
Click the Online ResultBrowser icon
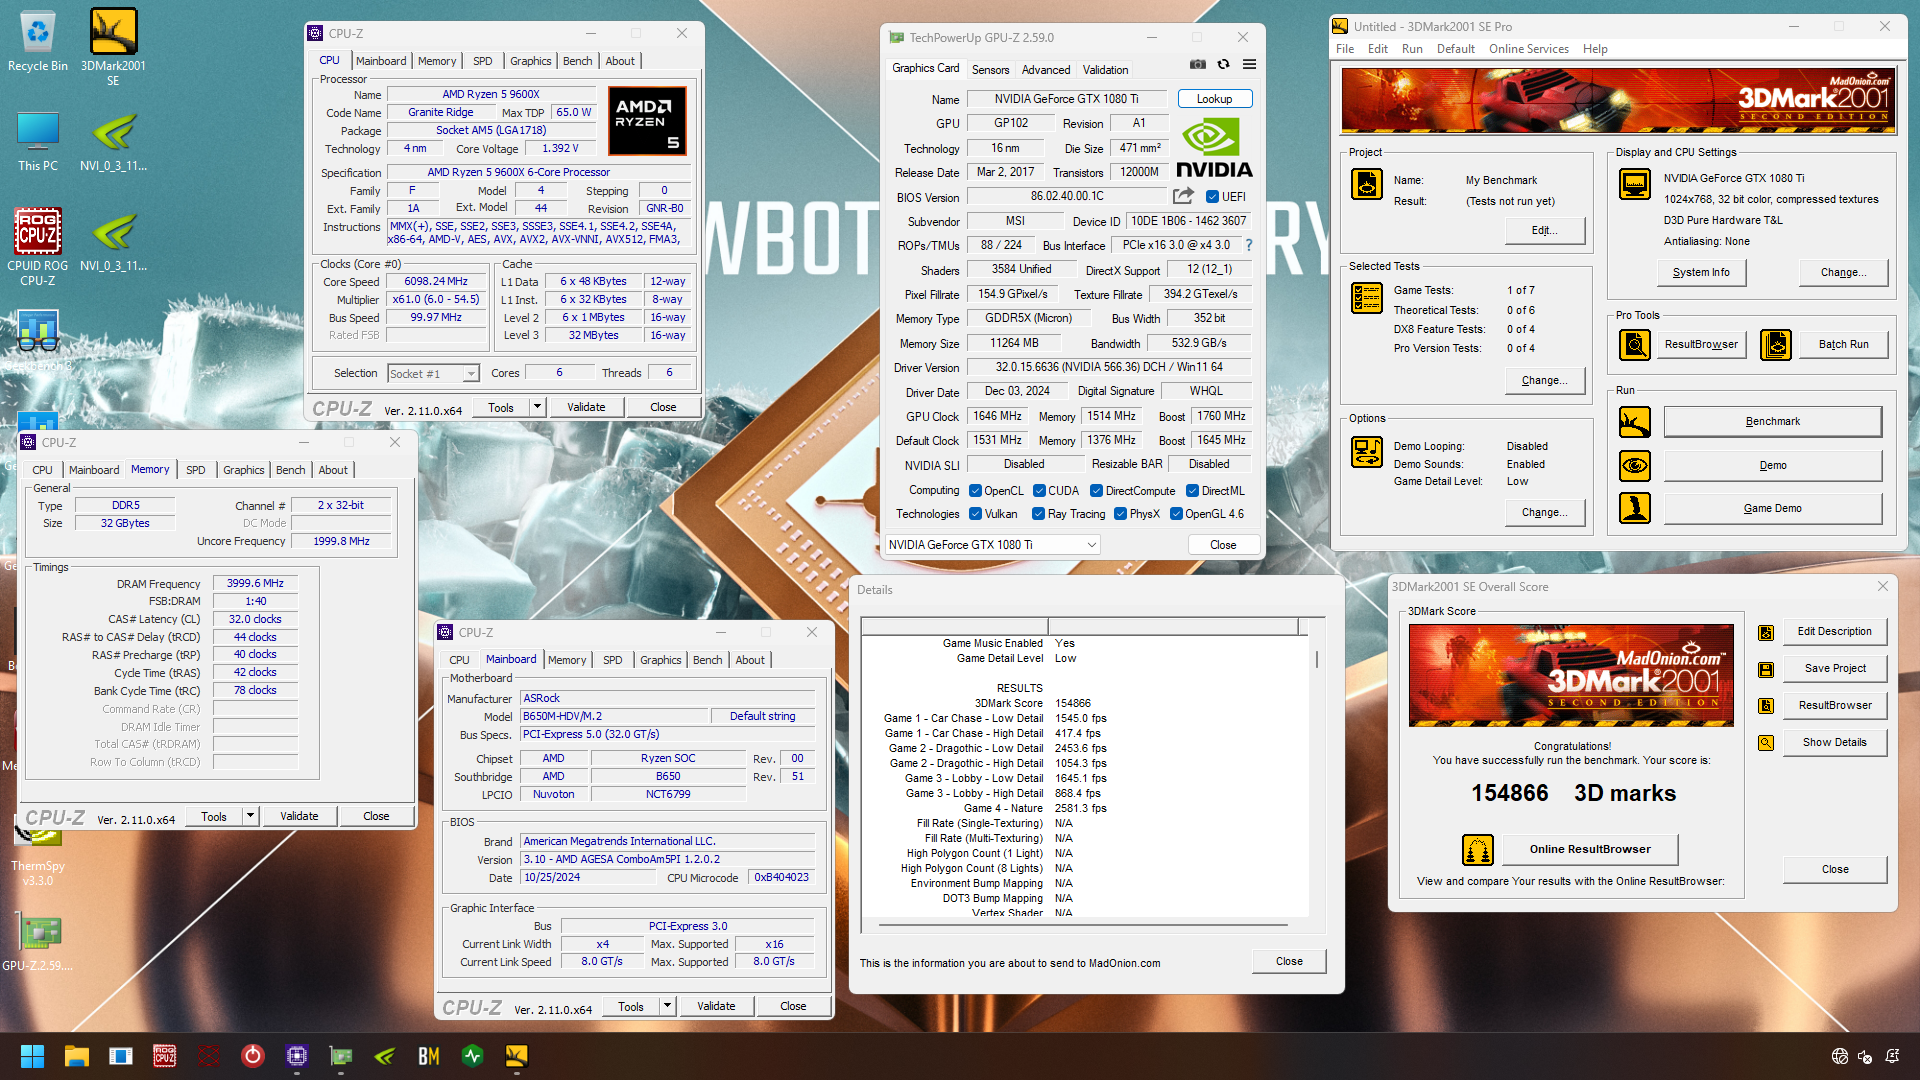(x=1477, y=850)
